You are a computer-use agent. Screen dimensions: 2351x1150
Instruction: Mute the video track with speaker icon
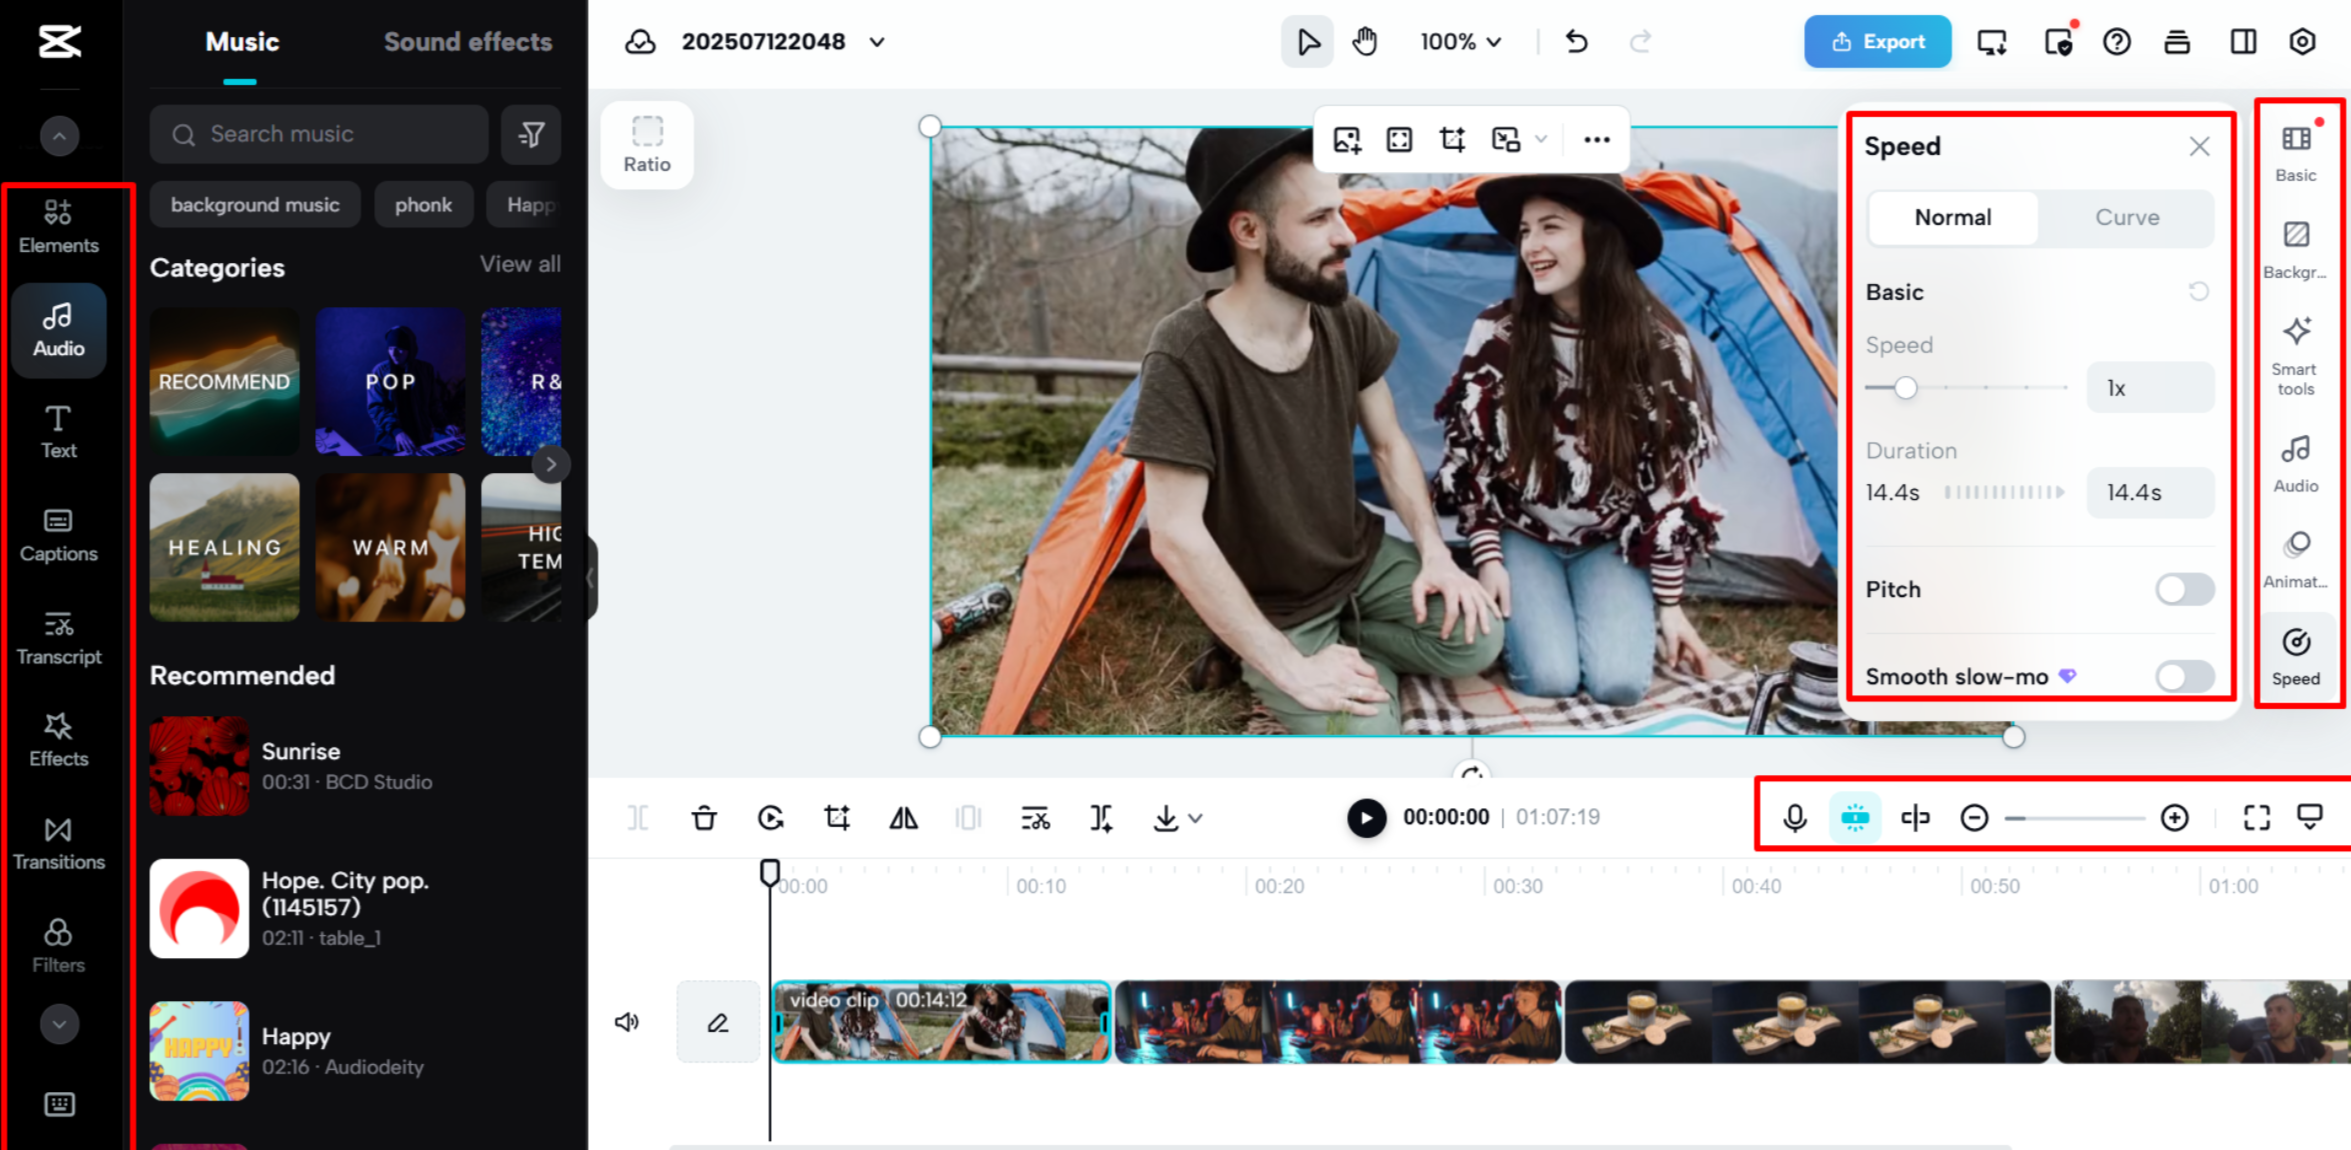click(627, 1022)
